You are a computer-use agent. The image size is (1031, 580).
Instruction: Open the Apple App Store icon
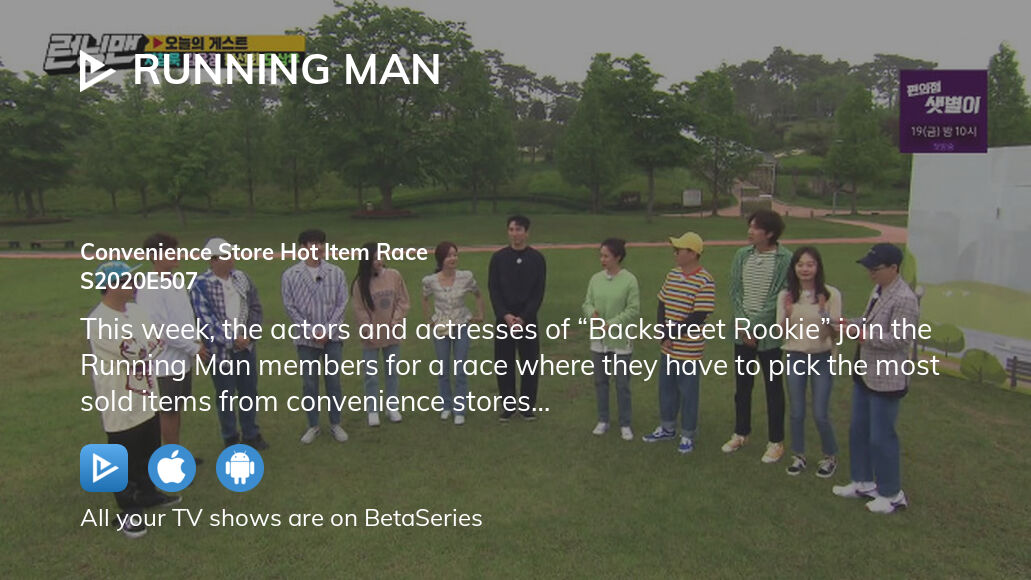tap(172, 468)
